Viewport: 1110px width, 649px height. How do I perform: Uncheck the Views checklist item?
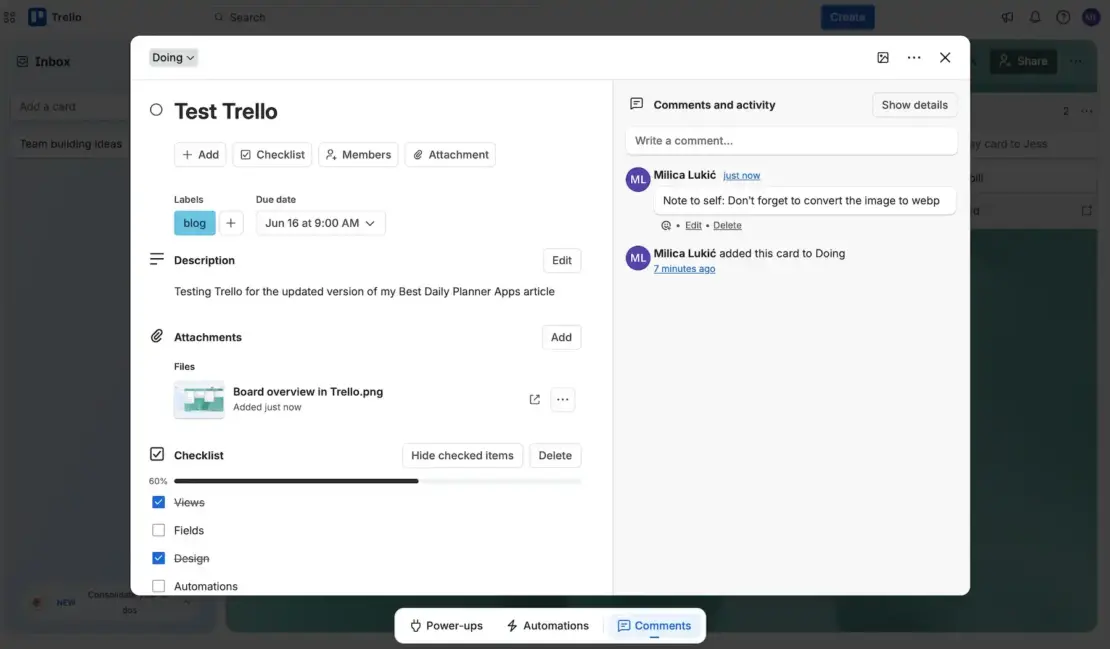tap(159, 502)
